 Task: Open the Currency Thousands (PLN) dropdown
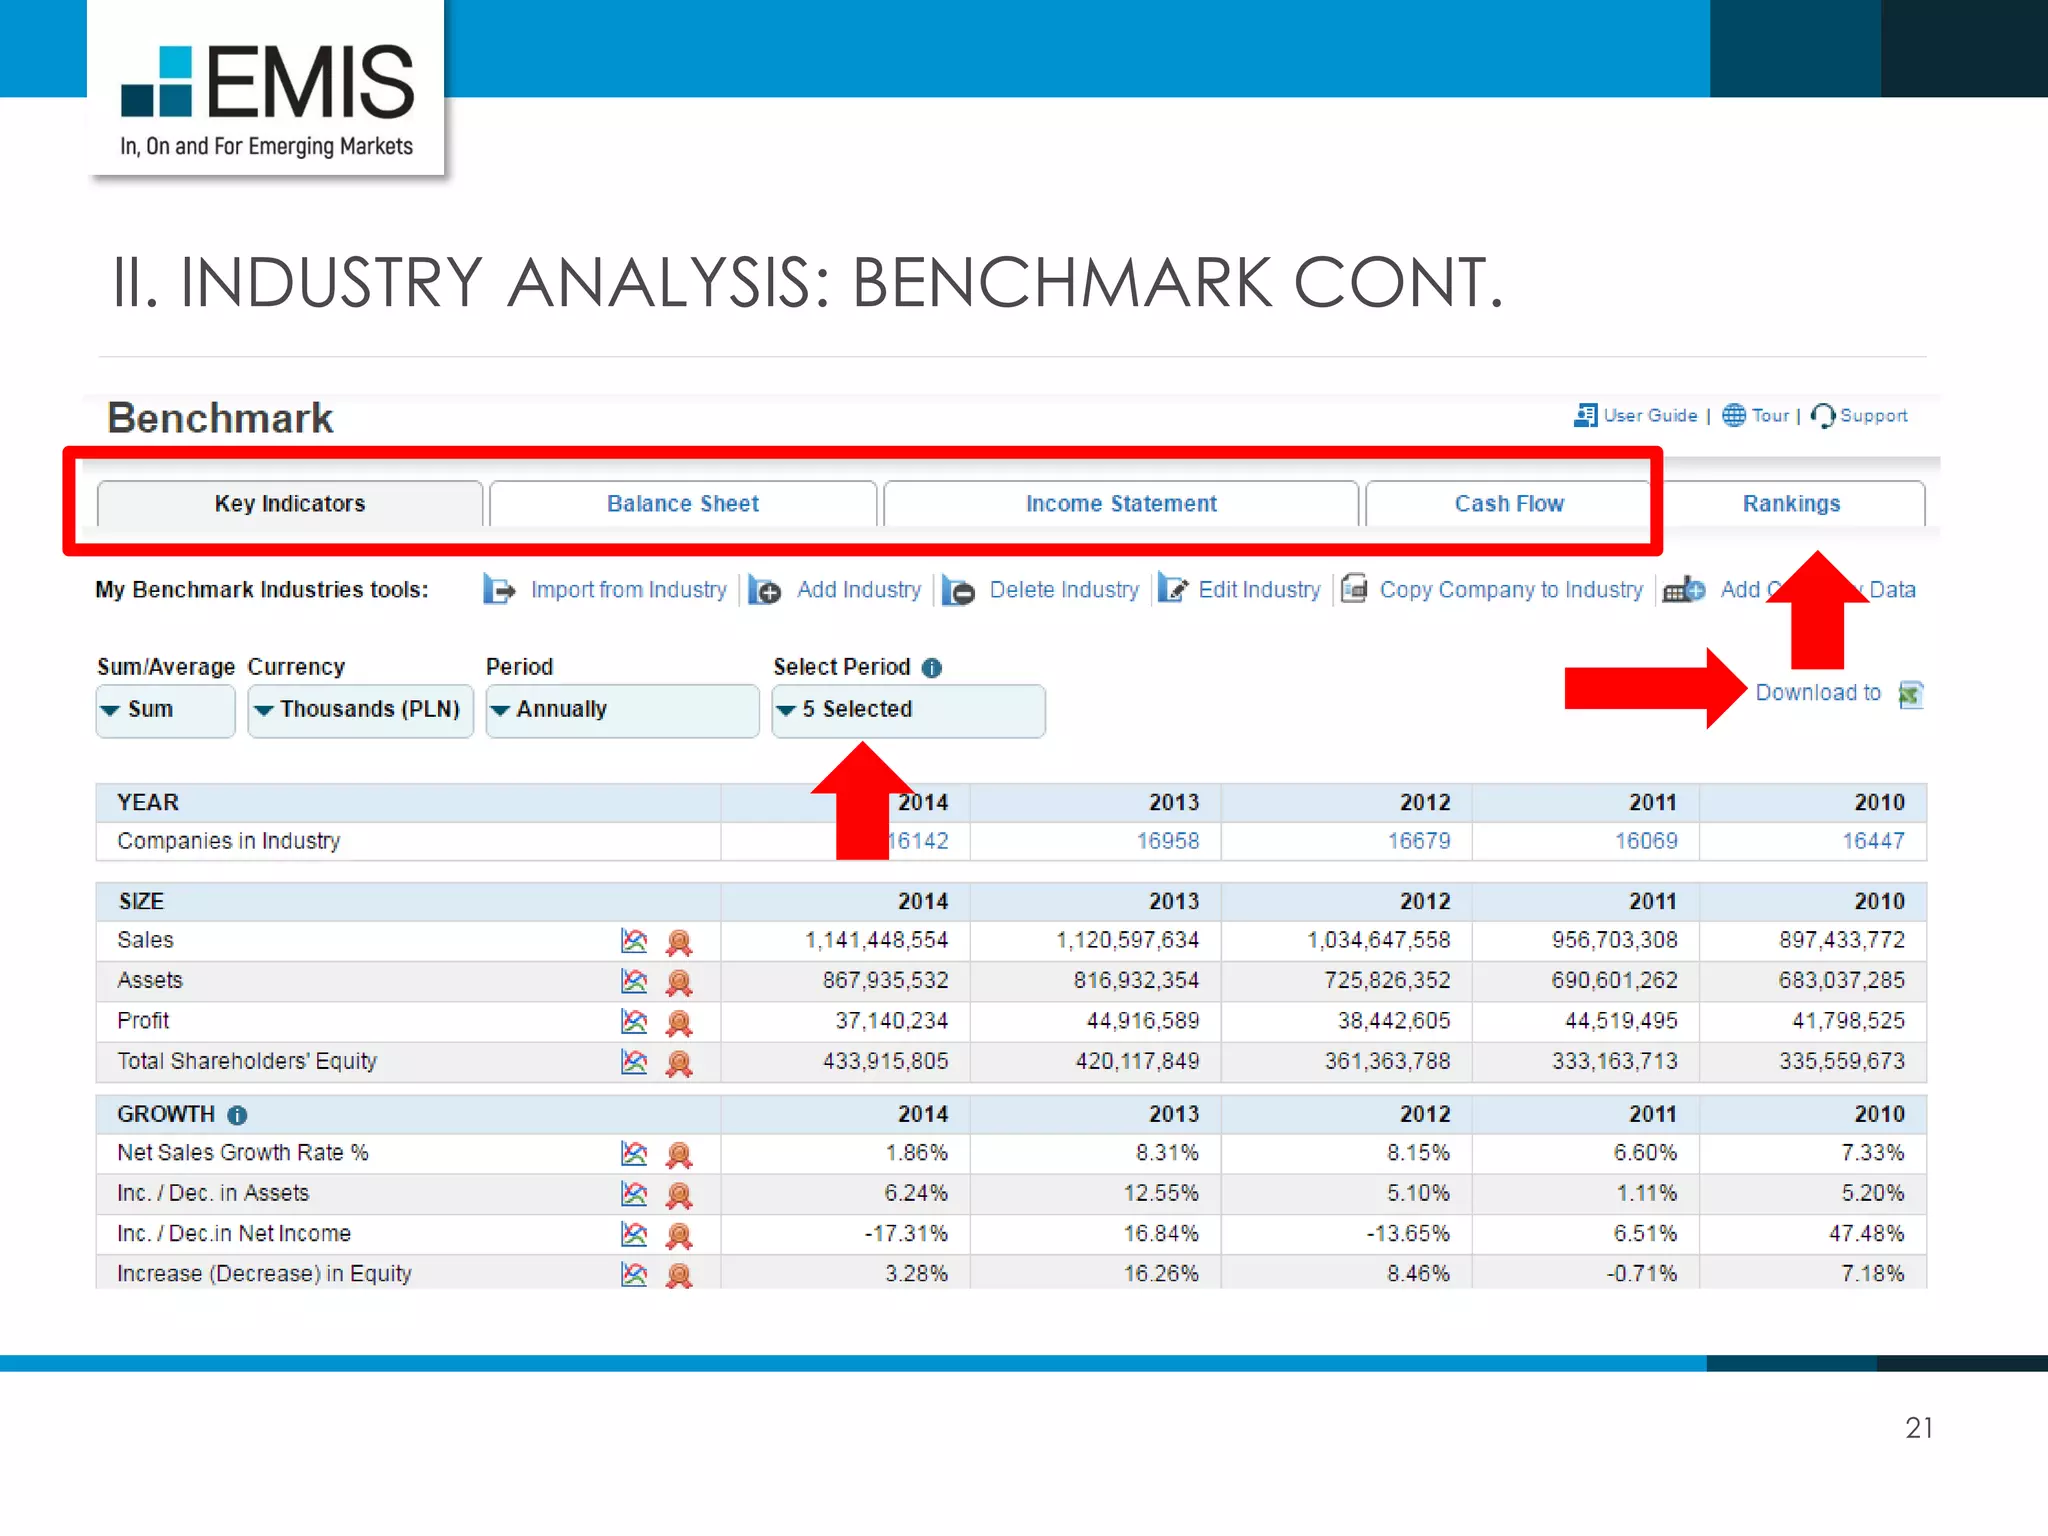tap(360, 710)
